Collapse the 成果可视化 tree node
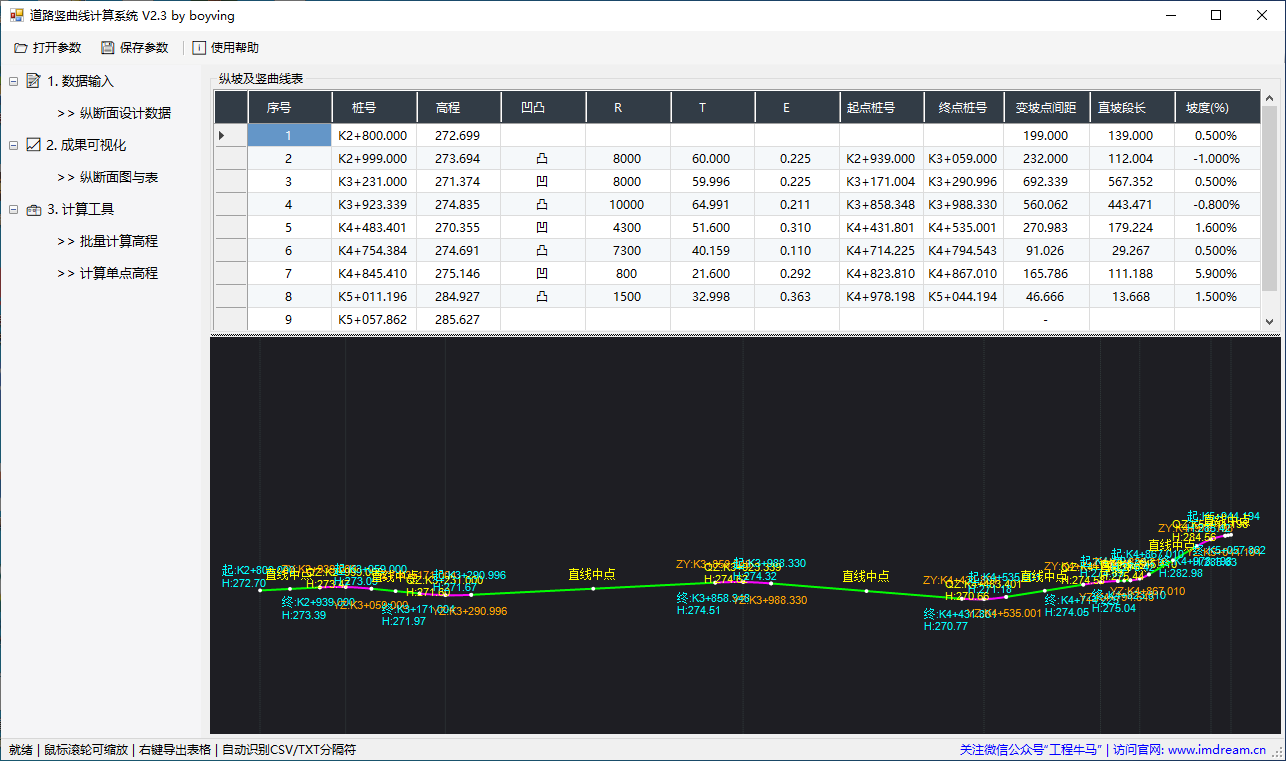1286x761 pixels. [x=13, y=145]
